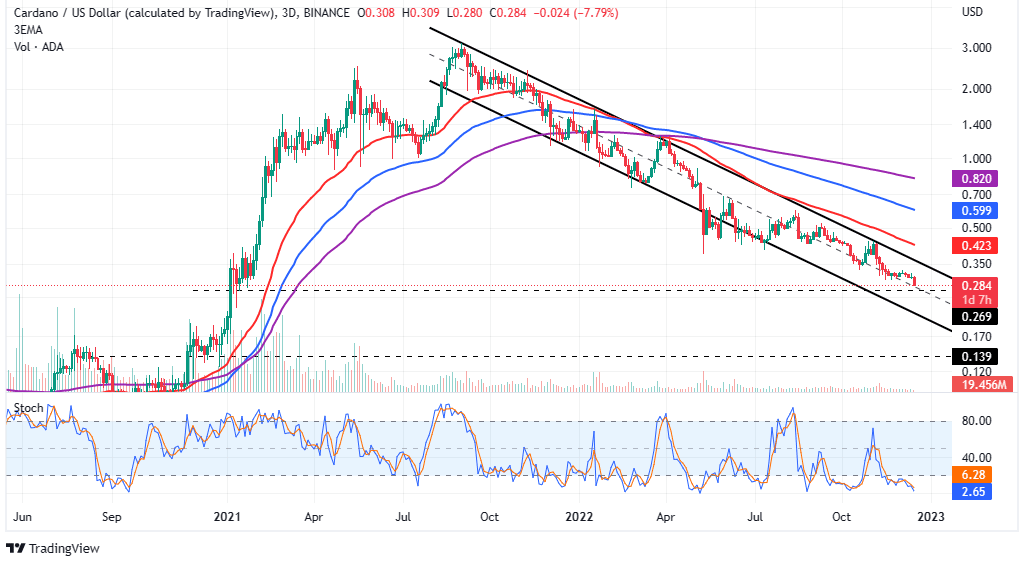Image resolution: width=1028 pixels, height=565 pixels.
Task: Click the blue 0.599 EMA price label
Action: click(x=976, y=210)
